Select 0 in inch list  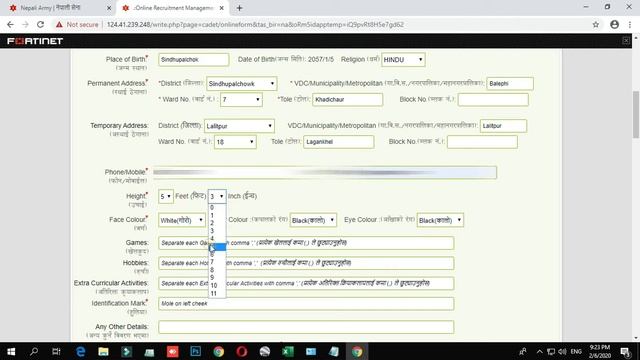[217, 208]
